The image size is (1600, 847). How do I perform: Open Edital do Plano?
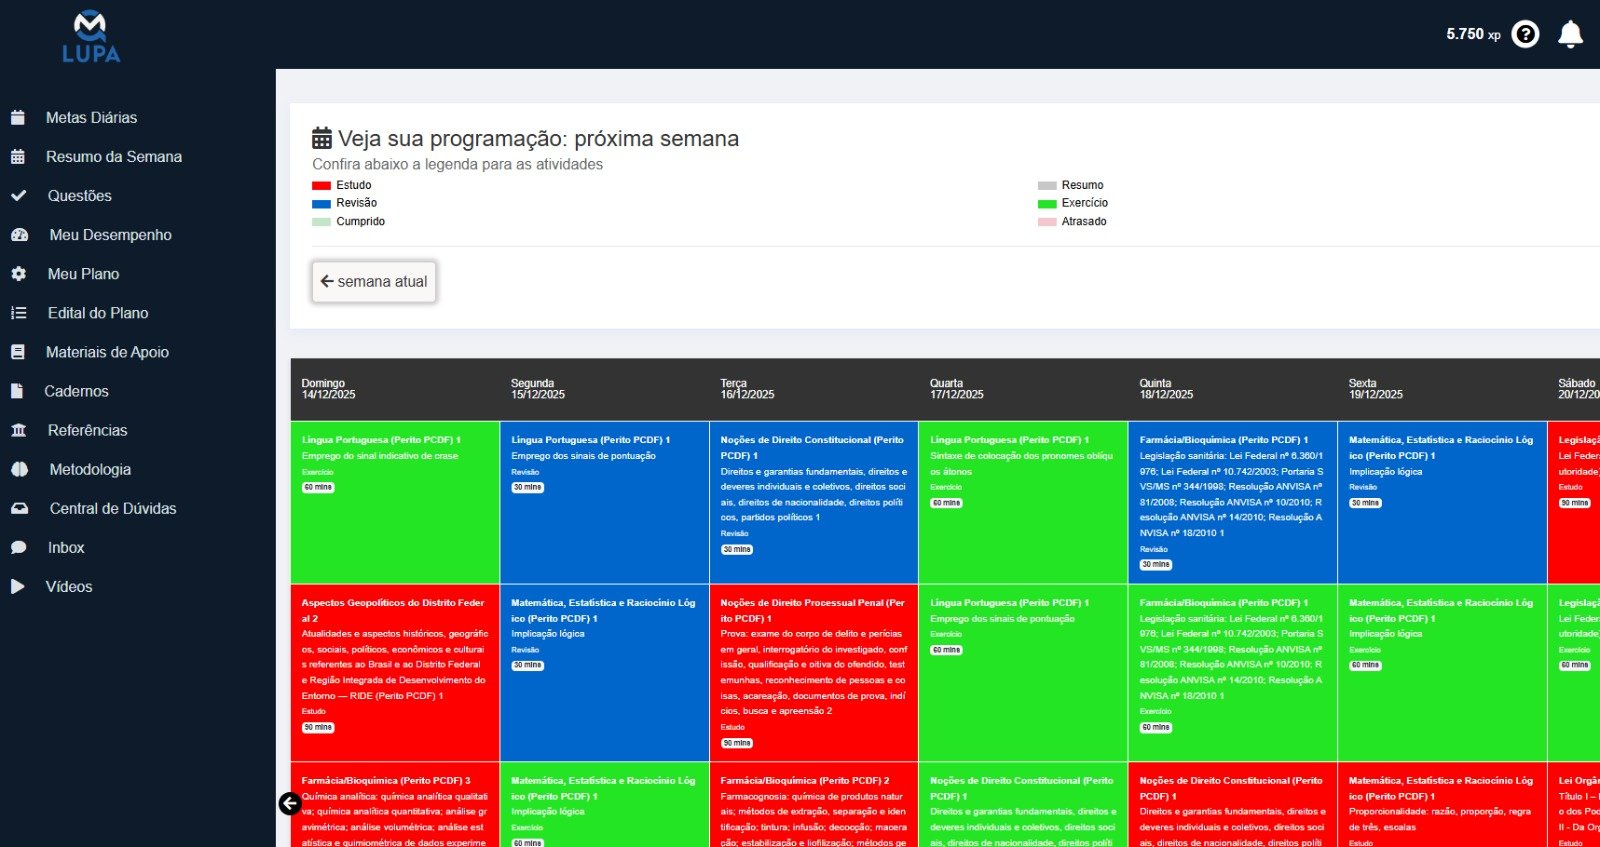click(x=98, y=313)
